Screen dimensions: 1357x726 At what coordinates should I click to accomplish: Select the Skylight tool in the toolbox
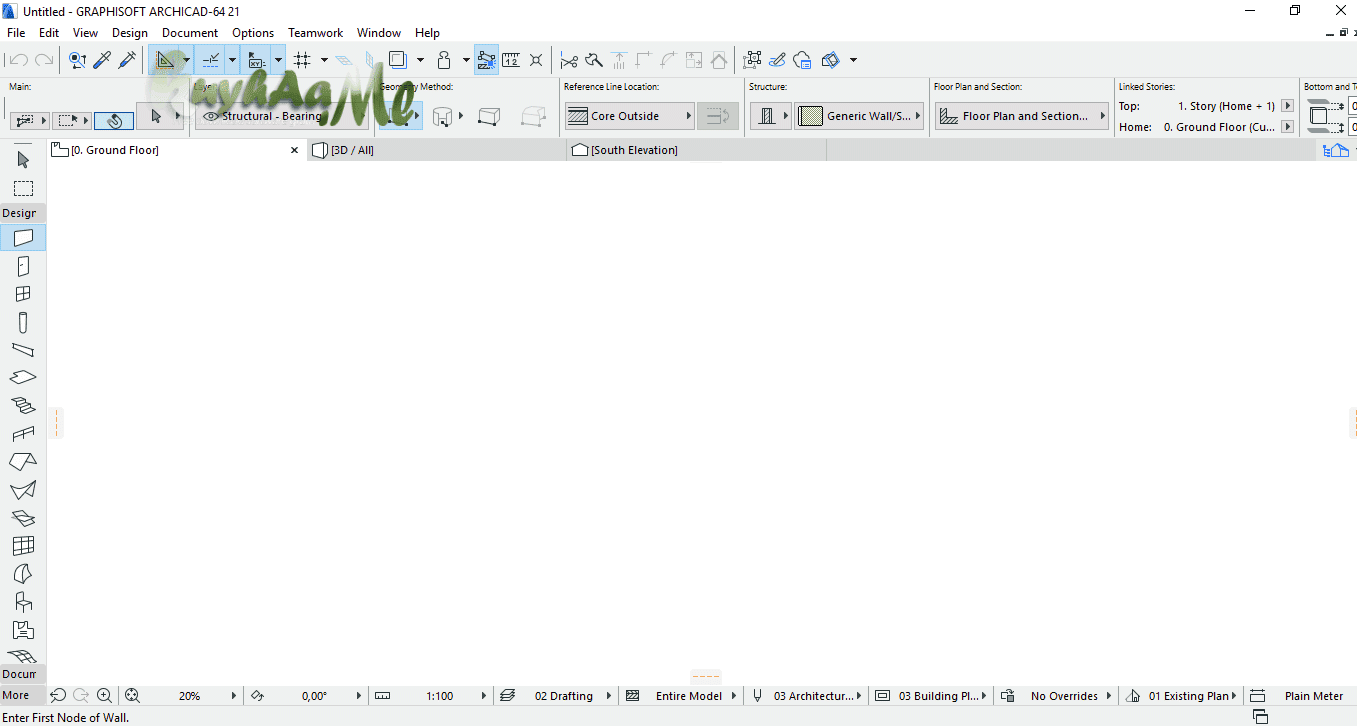pyautogui.click(x=23, y=518)
